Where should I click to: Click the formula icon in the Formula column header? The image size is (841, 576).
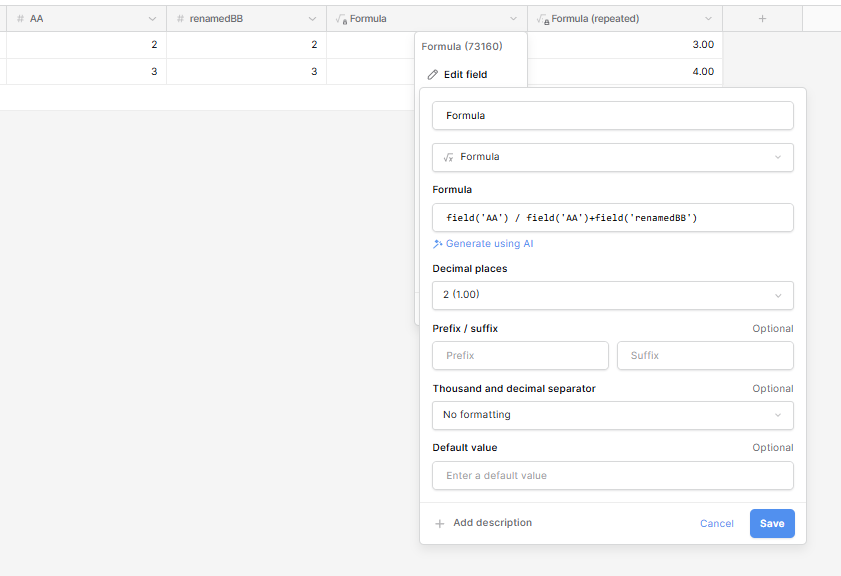click(x=341, y=19)
